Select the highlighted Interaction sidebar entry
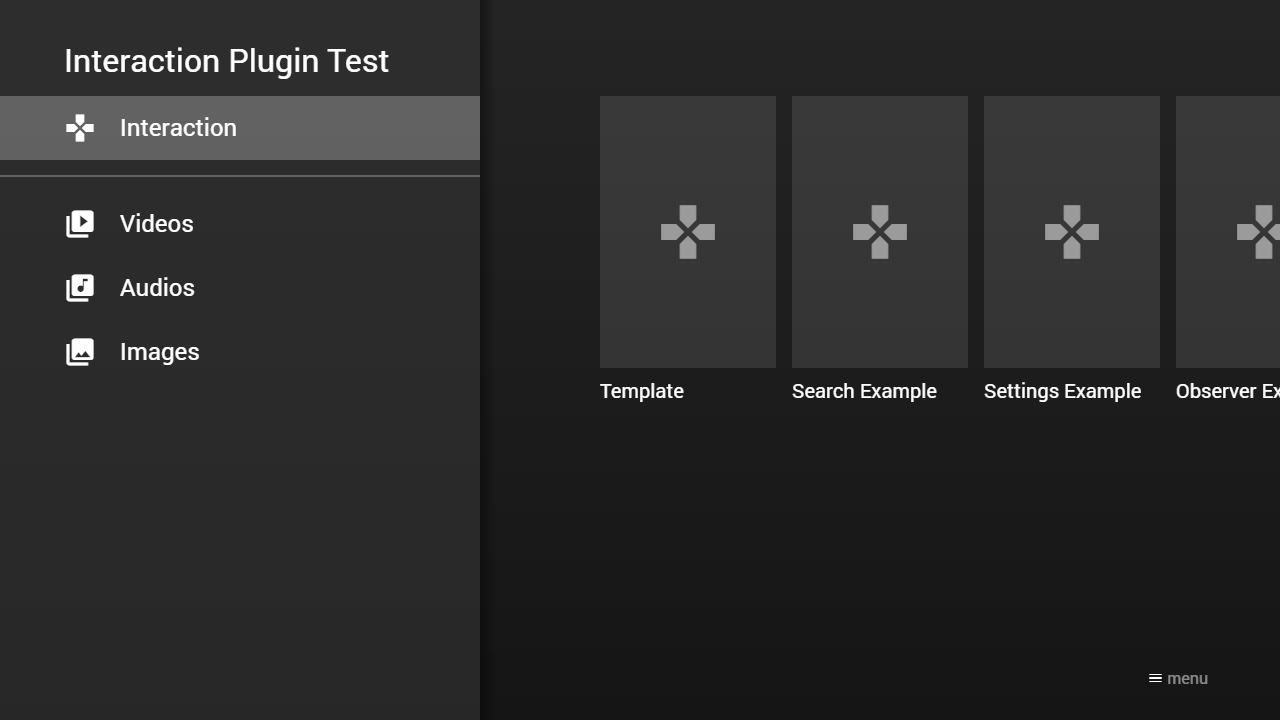The width and height of the screenshot is (1280, 720). coord(178,128)
